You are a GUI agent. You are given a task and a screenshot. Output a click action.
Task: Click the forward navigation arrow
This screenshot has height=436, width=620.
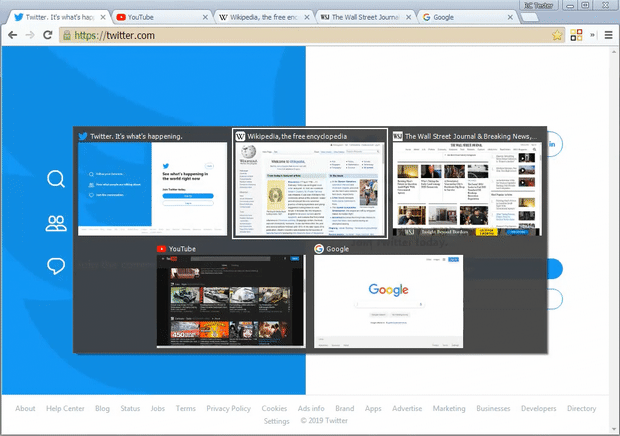[30, 35]
